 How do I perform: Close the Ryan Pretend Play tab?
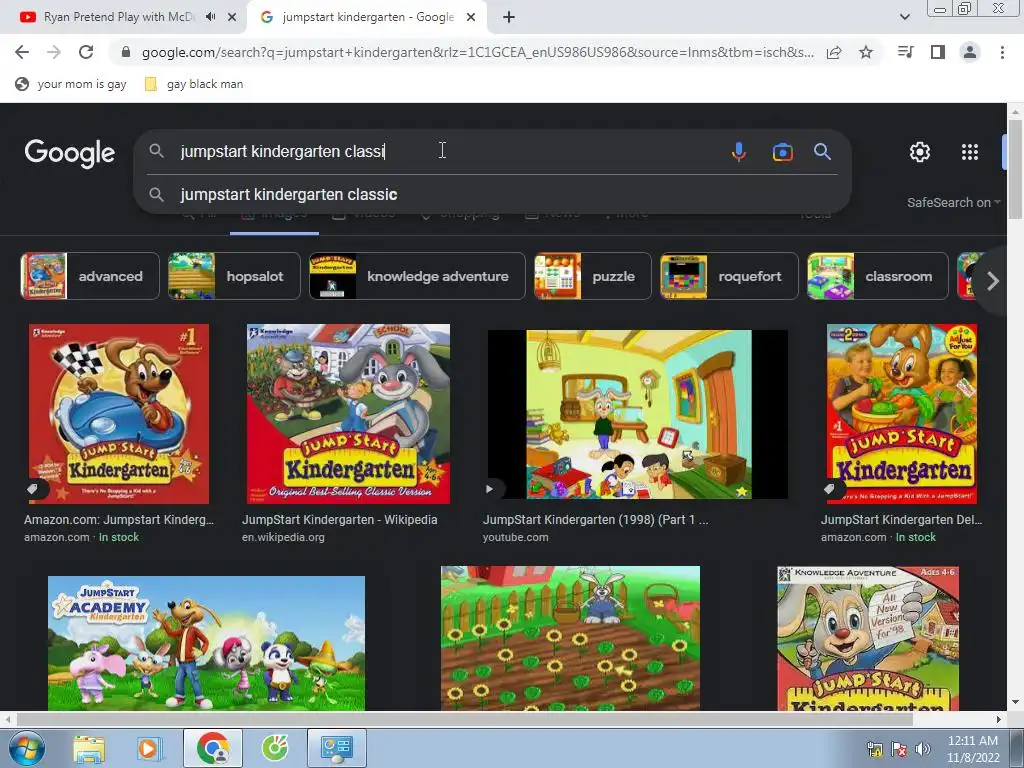(232, 17)
